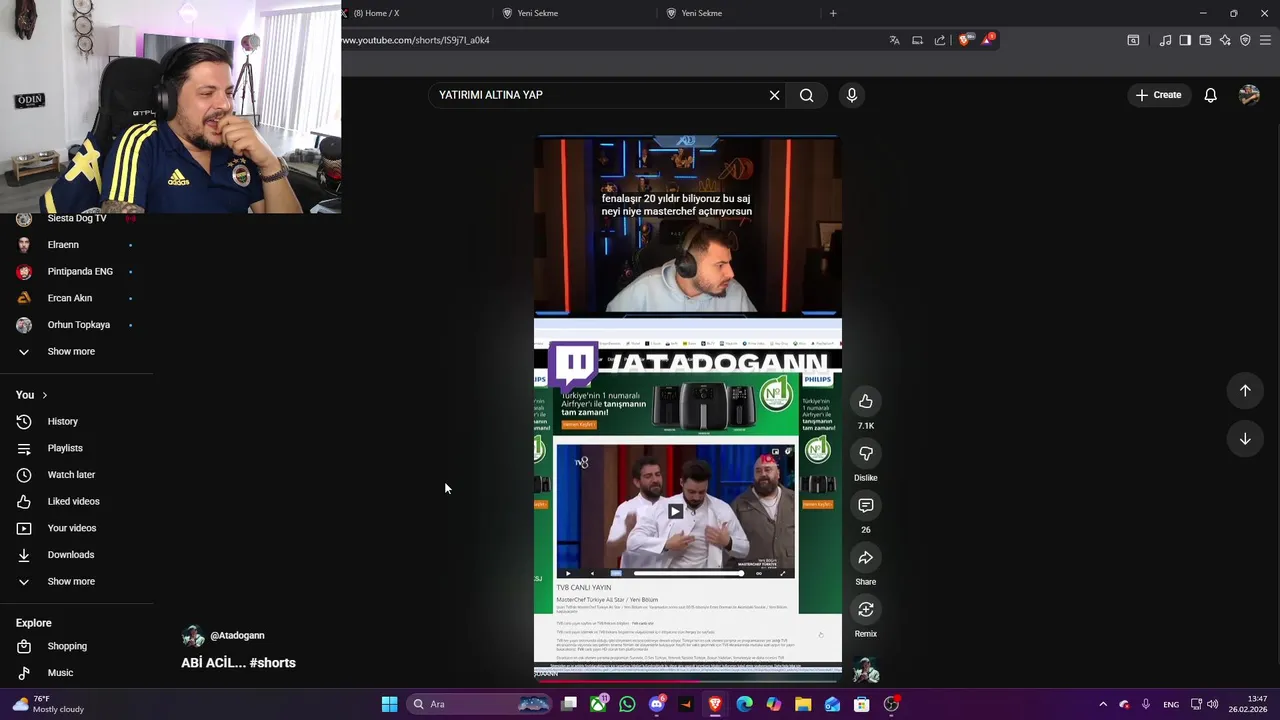Open the comments icon showing 26
1280x720 pixels.
click(x=866, y=505)
